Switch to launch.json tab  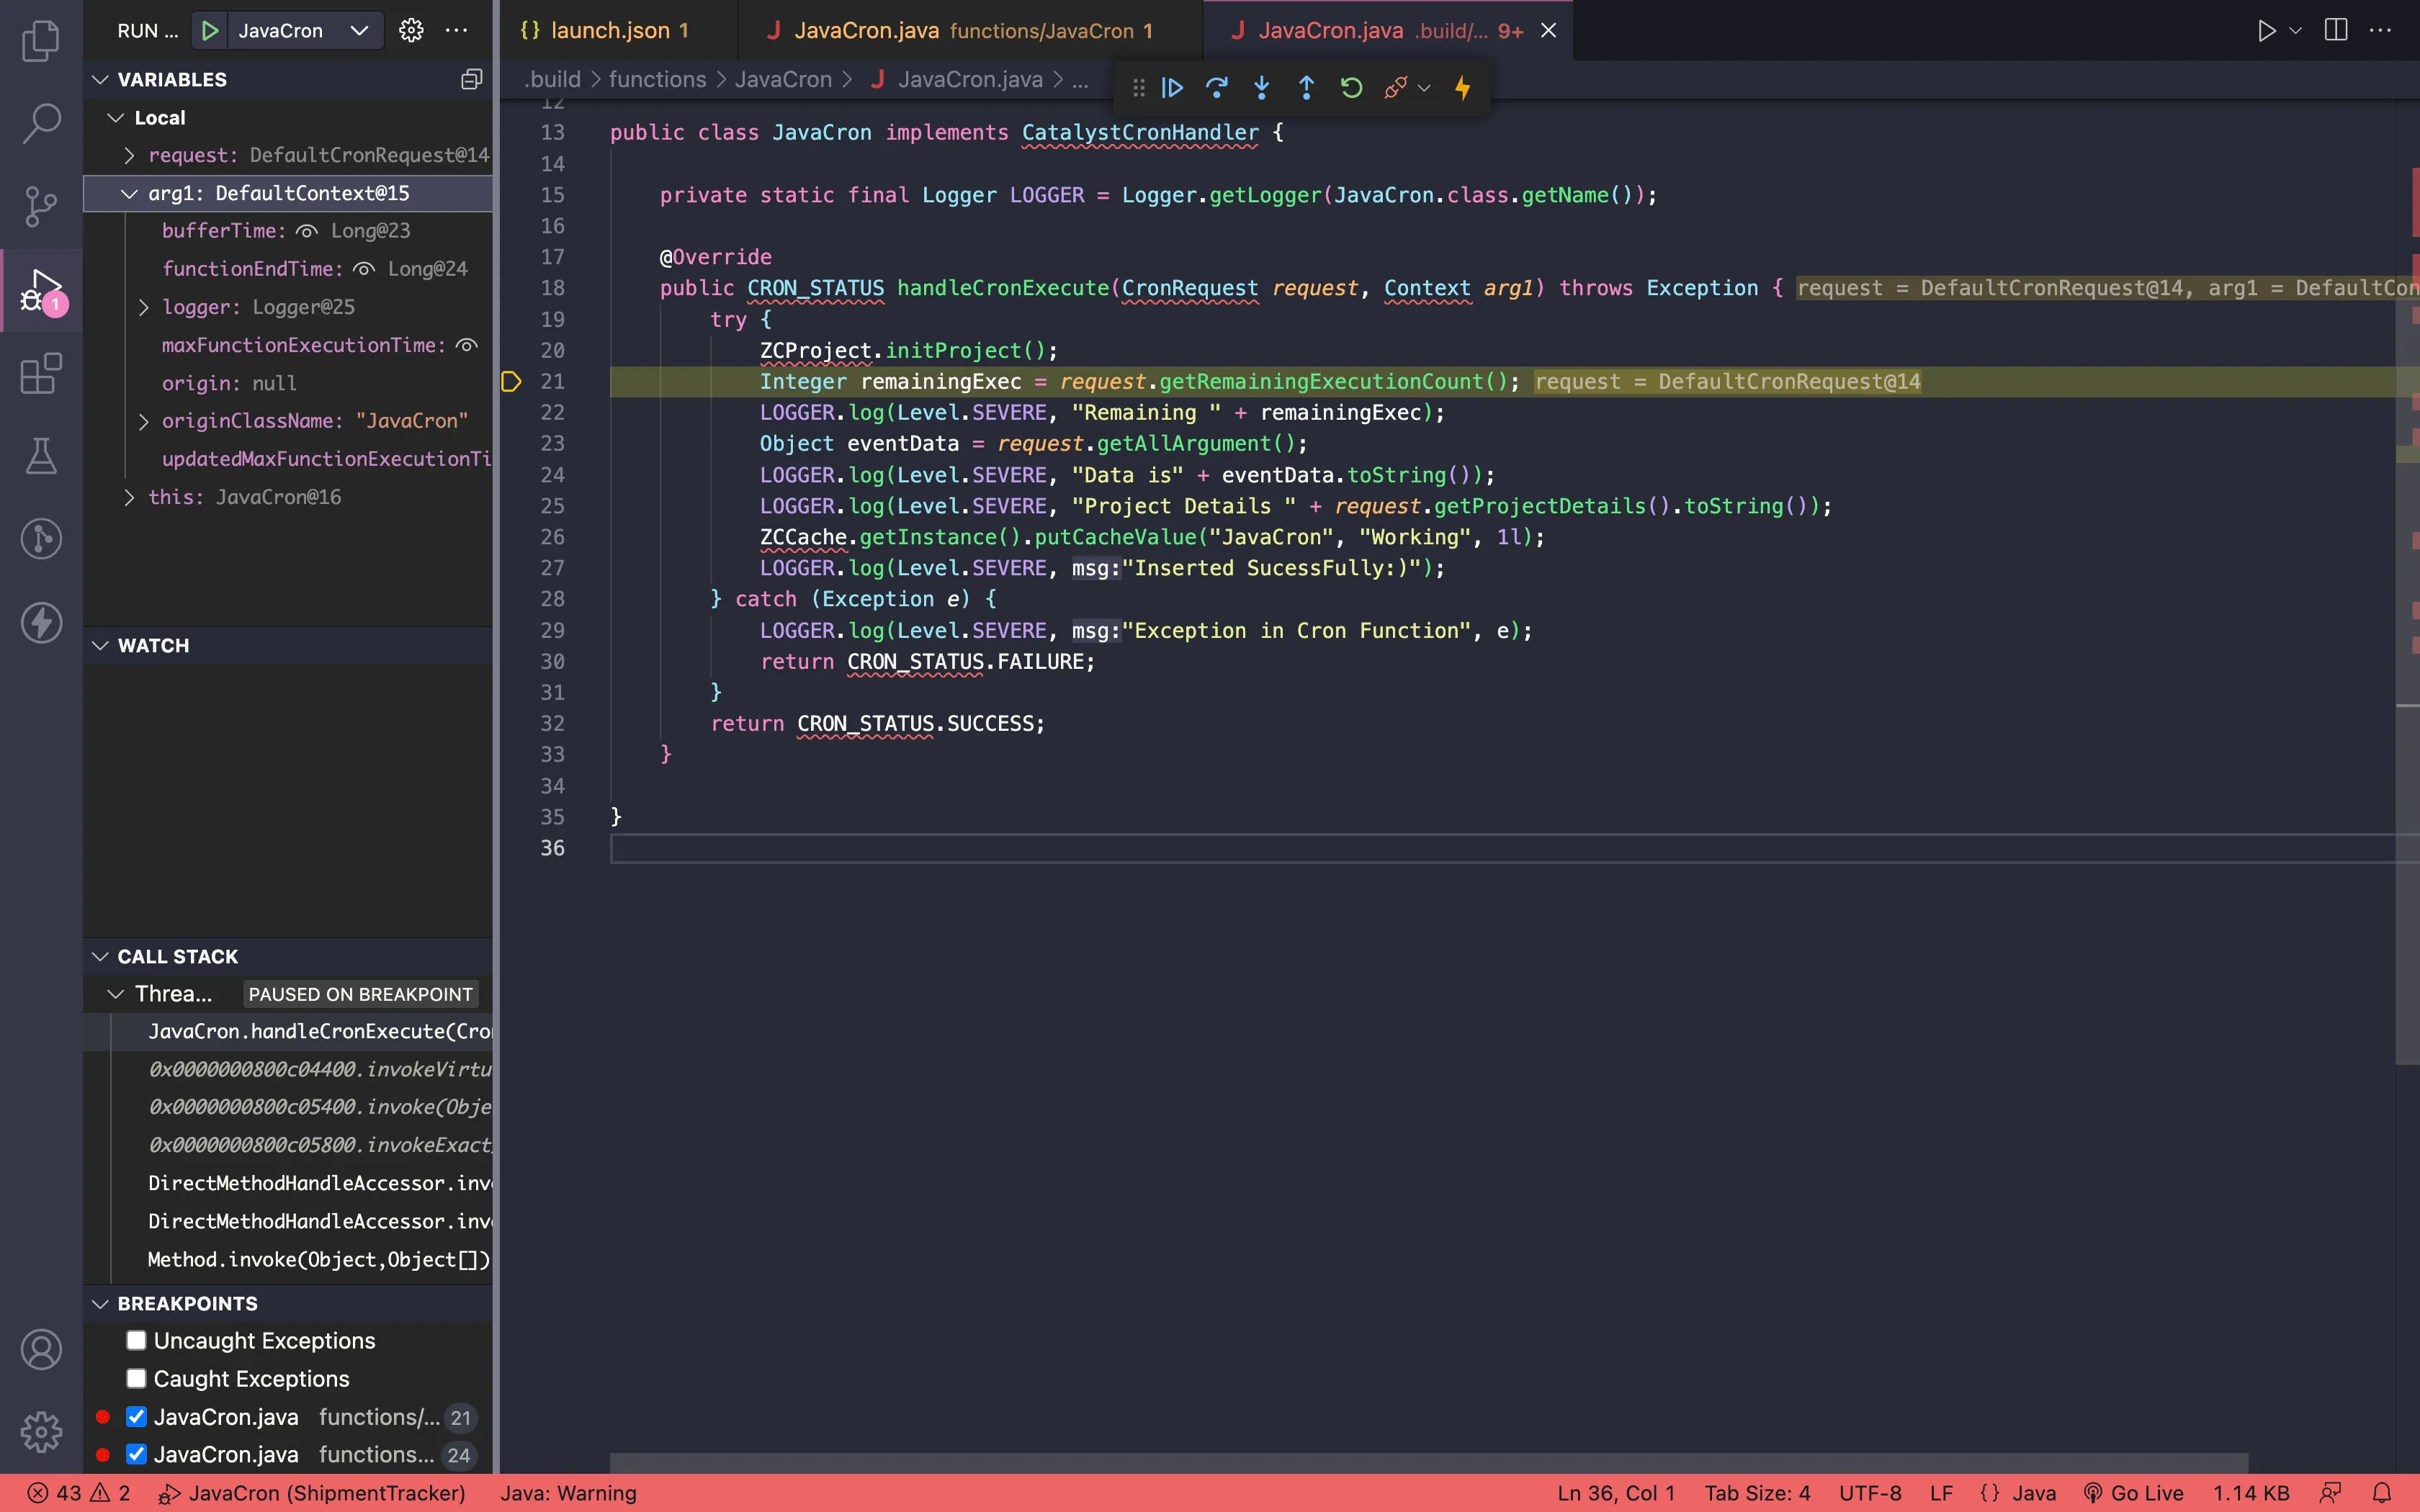[618, 30]
